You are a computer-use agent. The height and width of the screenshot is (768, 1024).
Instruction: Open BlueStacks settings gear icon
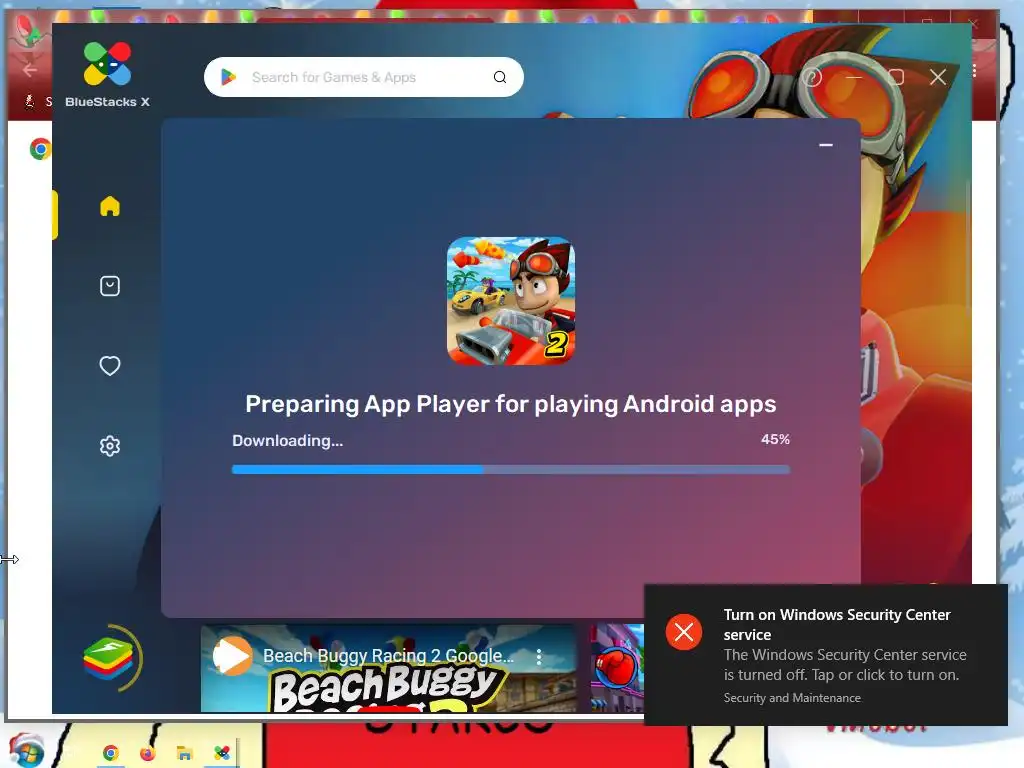pyautogui.click(x=110, y=446)
